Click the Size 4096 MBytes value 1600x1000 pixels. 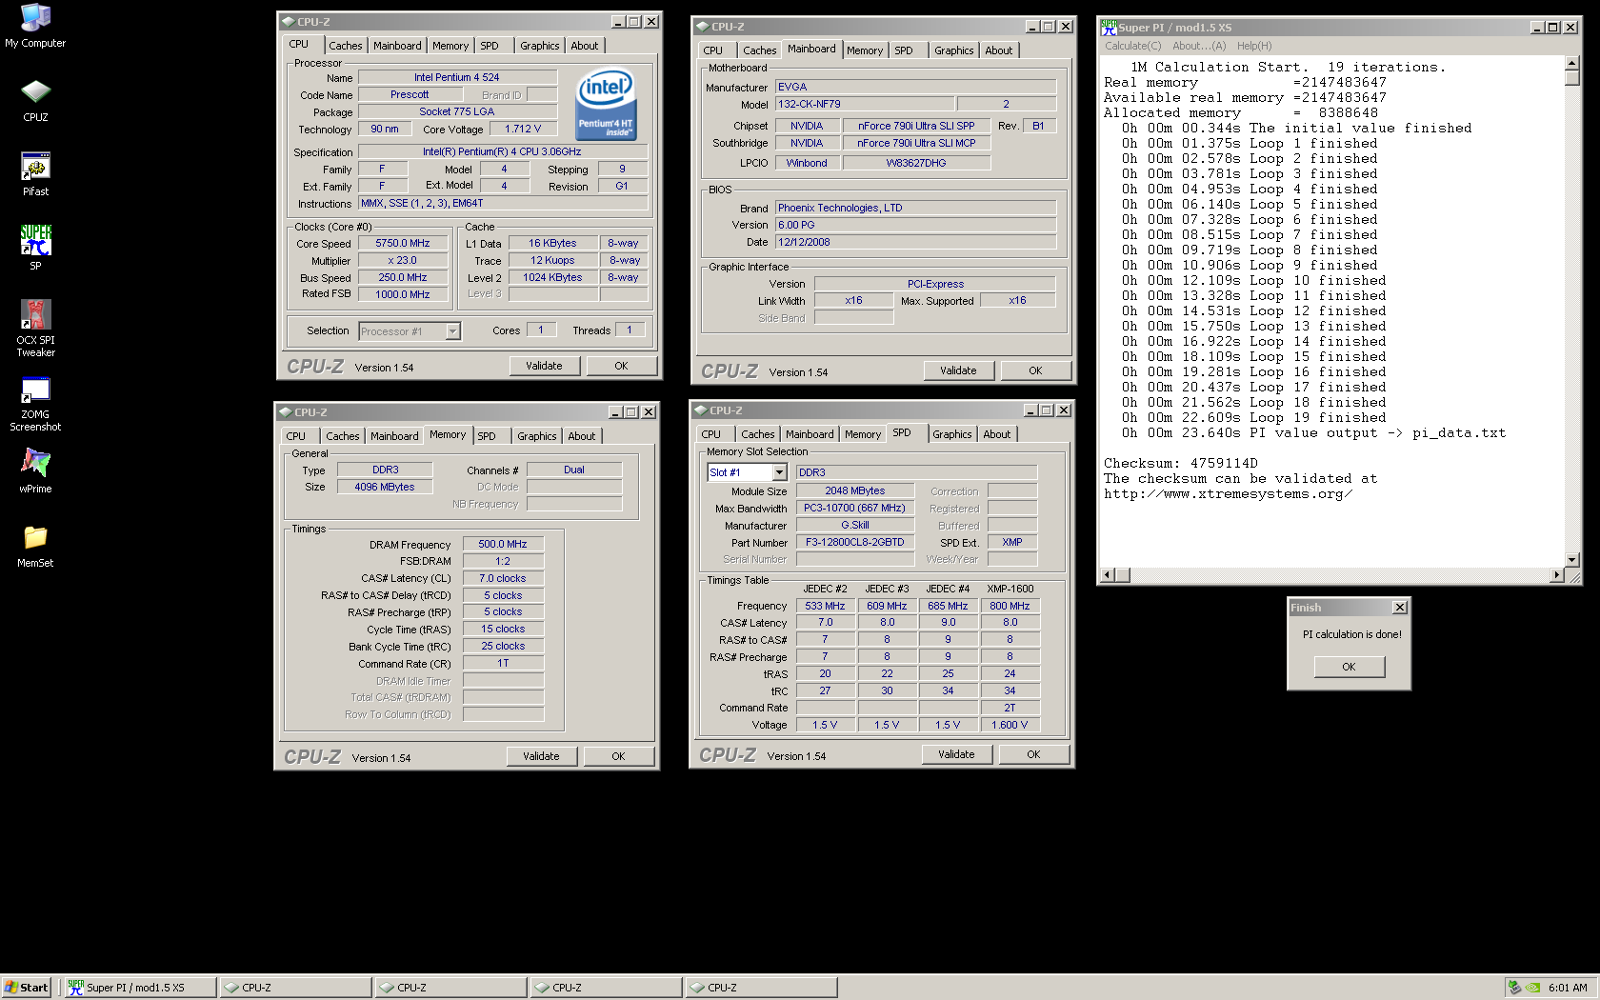[384, 487]
